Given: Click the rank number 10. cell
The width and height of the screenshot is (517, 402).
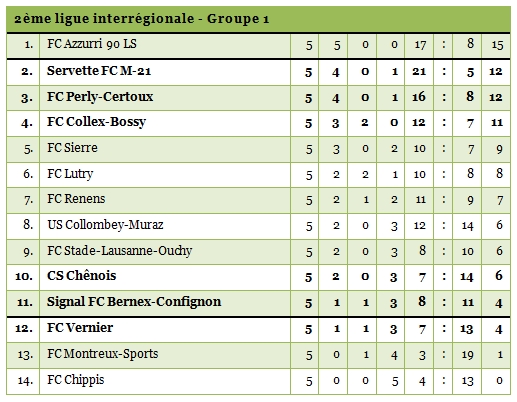Looking at the screenshot, I should click(23, 277).
